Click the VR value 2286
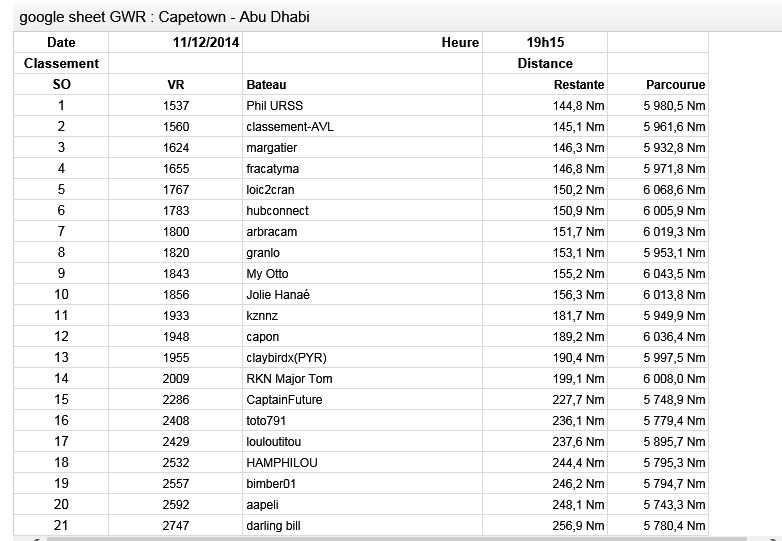 tap(176, 400)
